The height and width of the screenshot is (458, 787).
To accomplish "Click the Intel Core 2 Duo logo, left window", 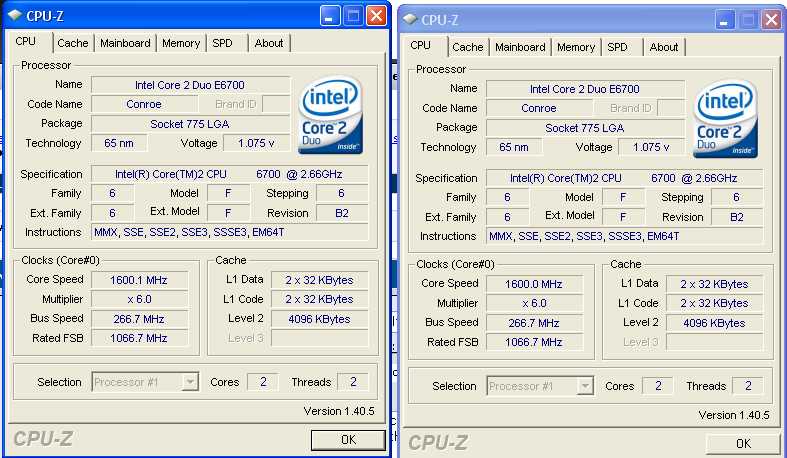I will (330, 115).
